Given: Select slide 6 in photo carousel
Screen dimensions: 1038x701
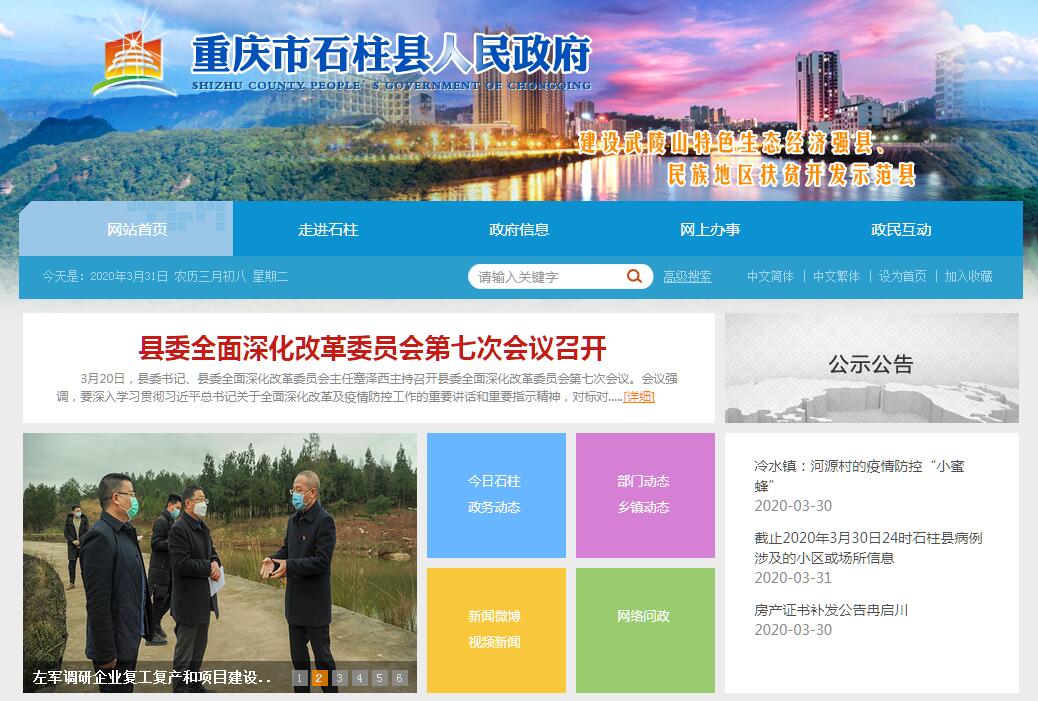Looking at the screenshot, I should point(399,678).
